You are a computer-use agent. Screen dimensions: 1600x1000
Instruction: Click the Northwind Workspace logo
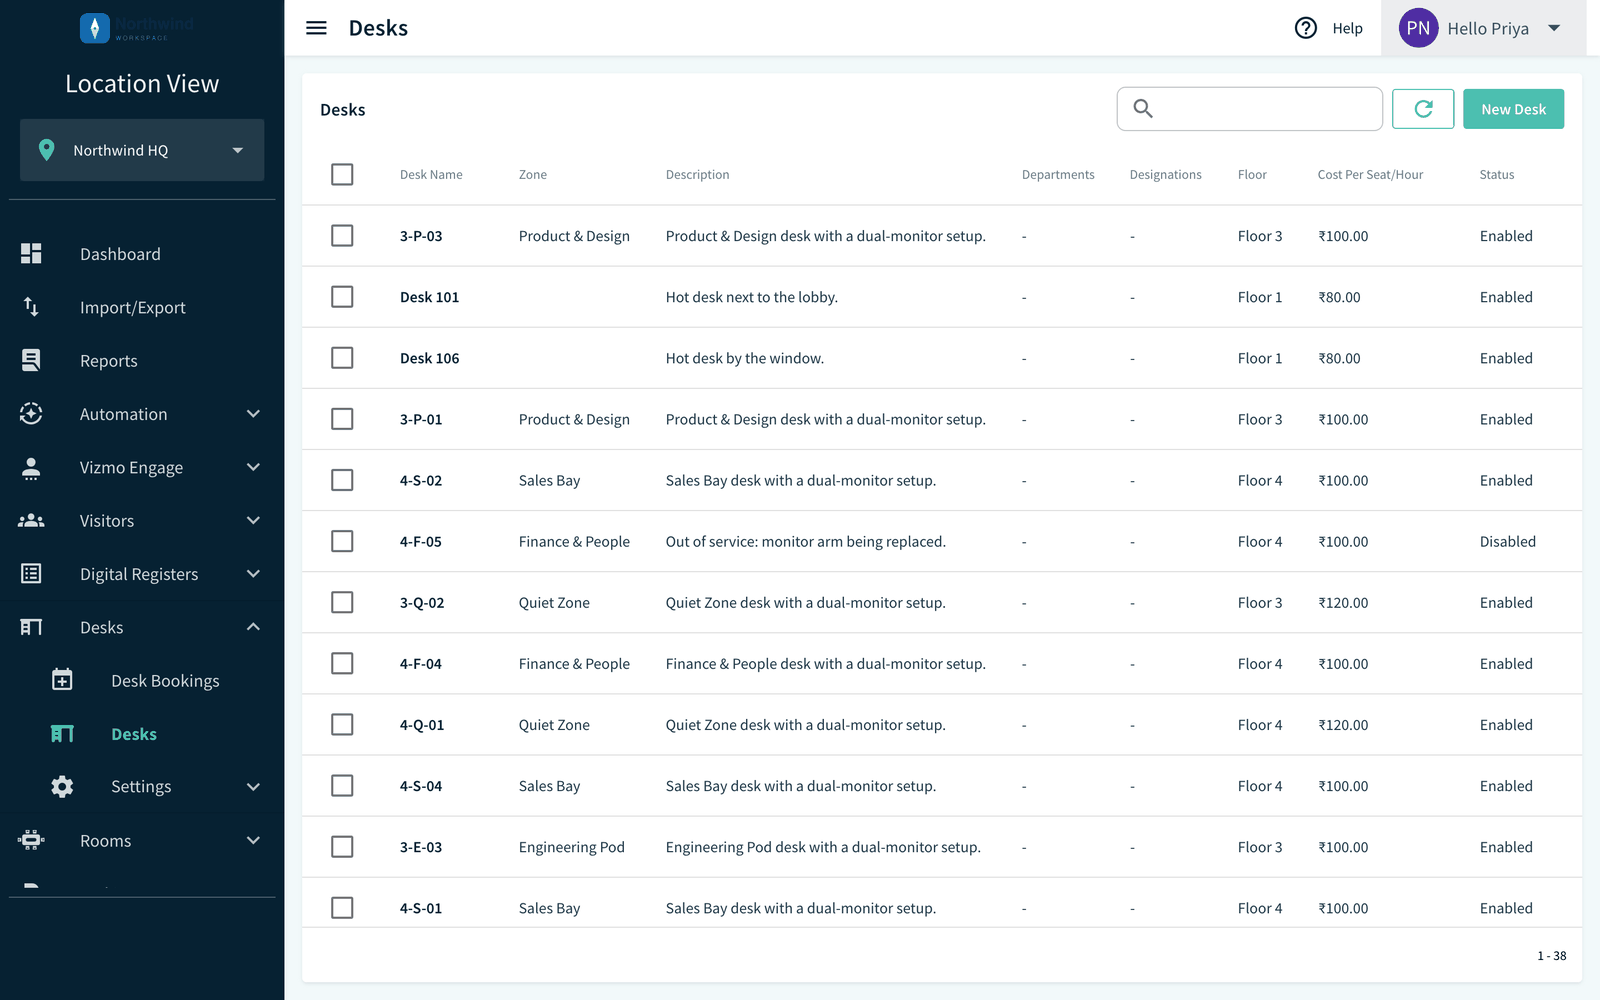137,28
